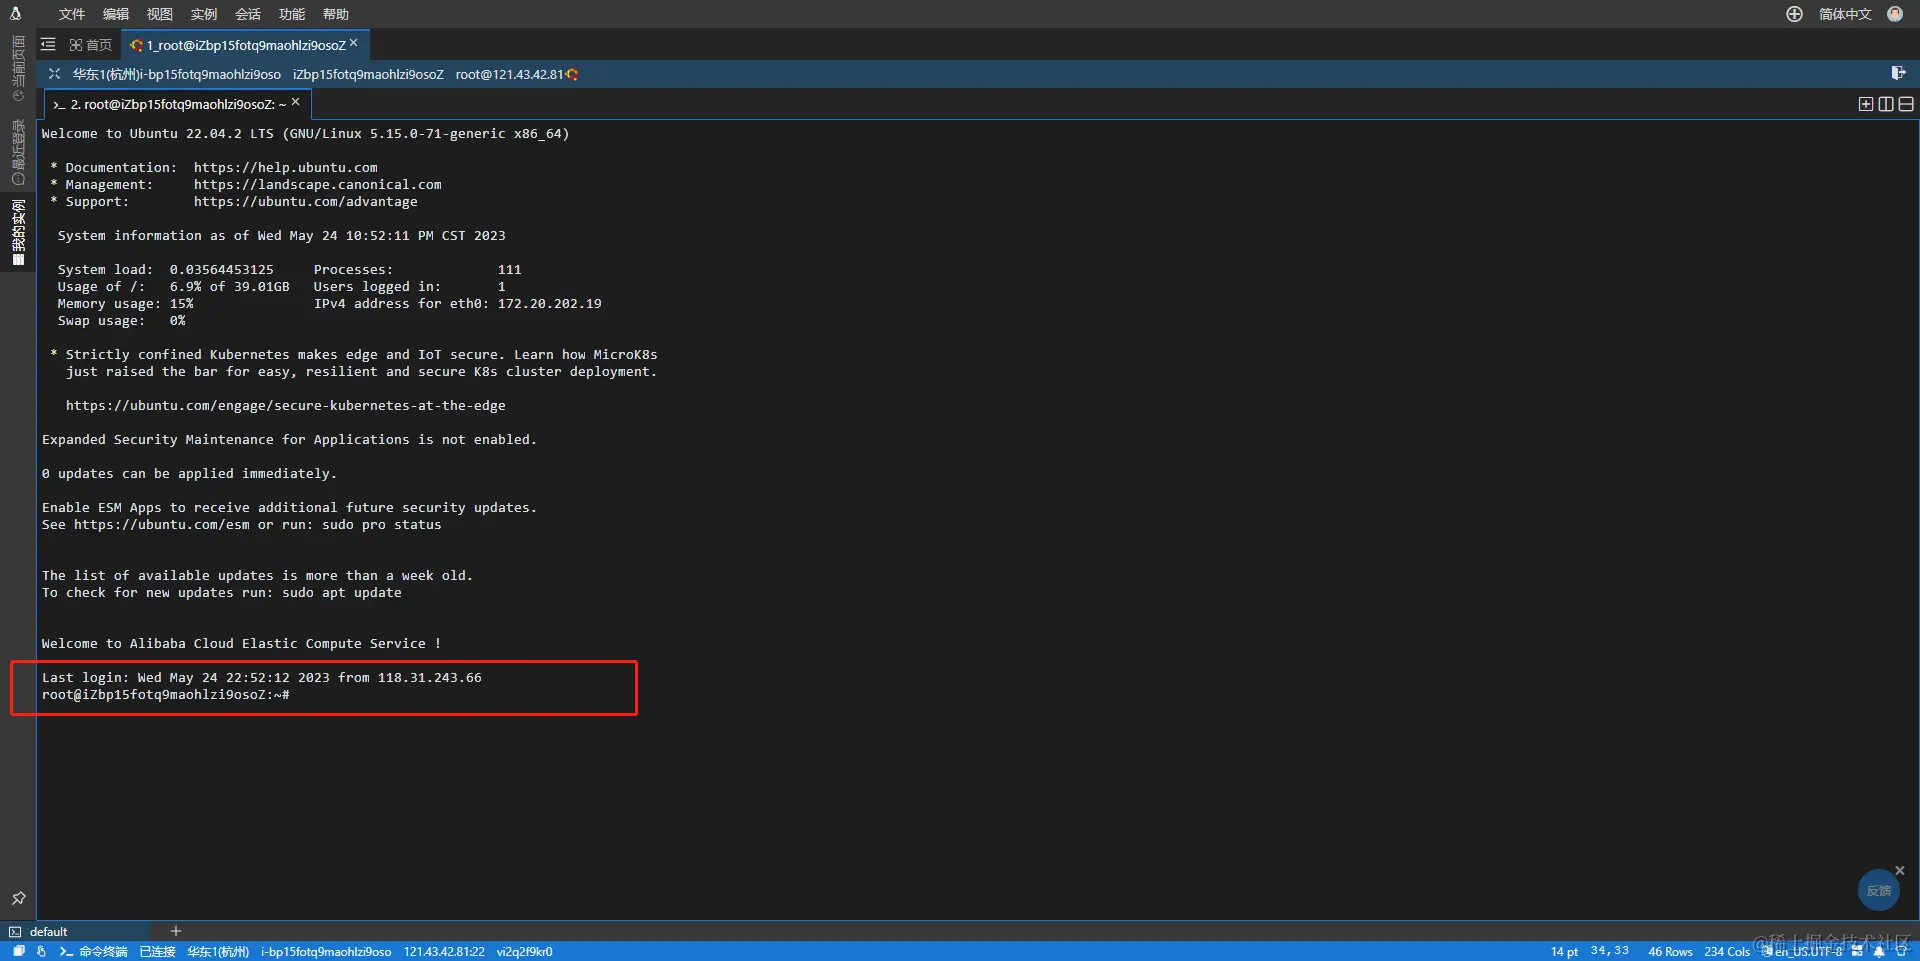Click vi2q2f9kr0 in the status bar

tap(525, 952)
